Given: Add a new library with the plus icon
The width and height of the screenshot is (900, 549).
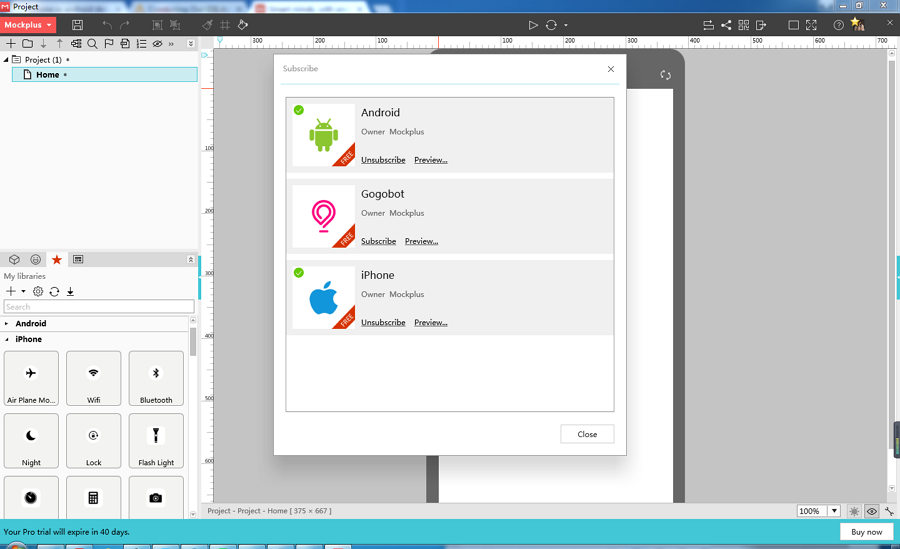Looking at the screenshot, I should (10, 291).
